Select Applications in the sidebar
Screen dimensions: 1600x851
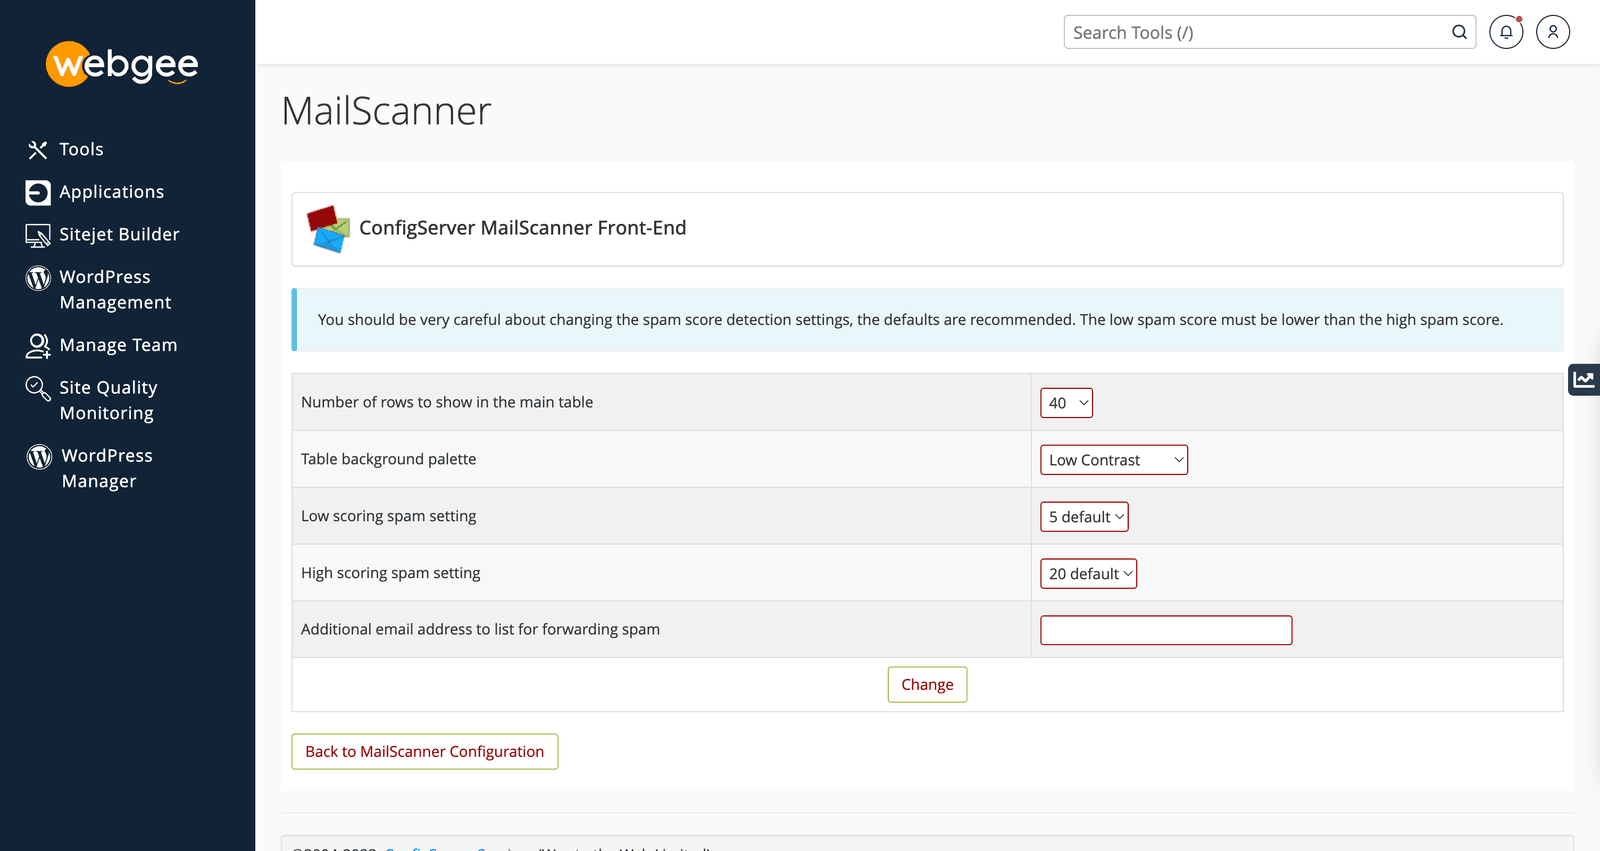111,192
